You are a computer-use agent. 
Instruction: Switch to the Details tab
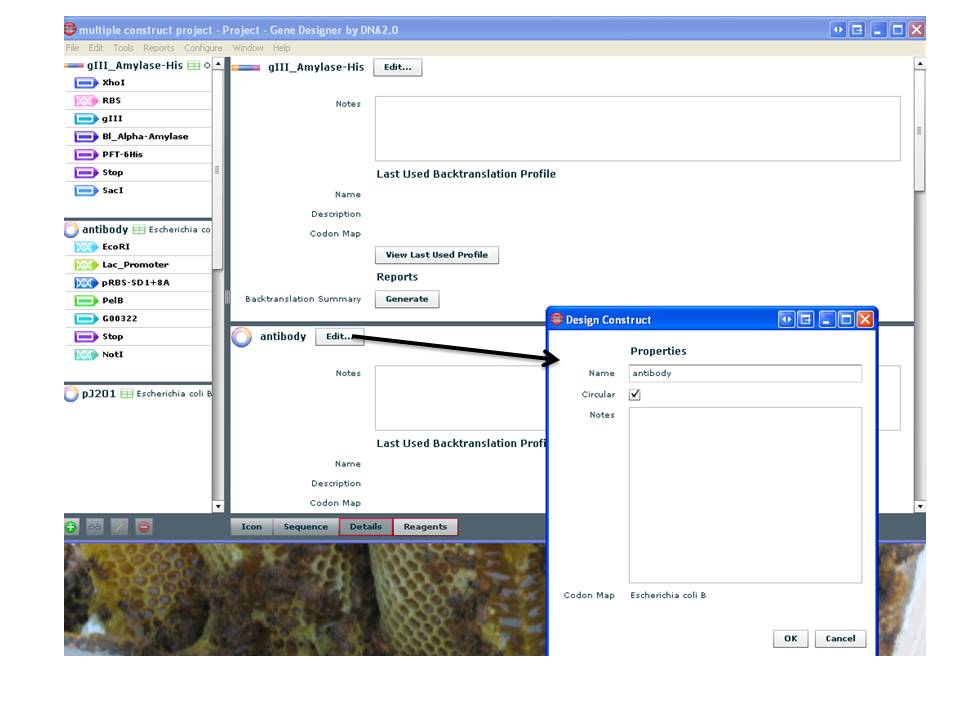click(366, 527)
